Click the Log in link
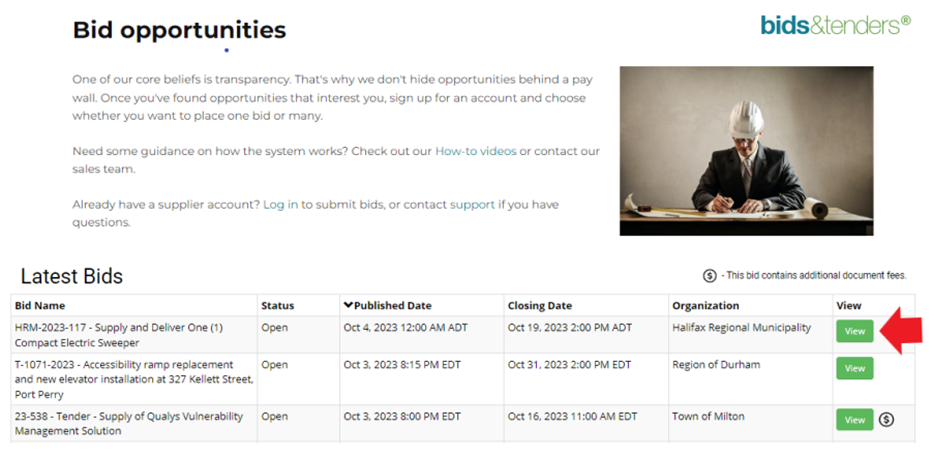 coord(281,205)
